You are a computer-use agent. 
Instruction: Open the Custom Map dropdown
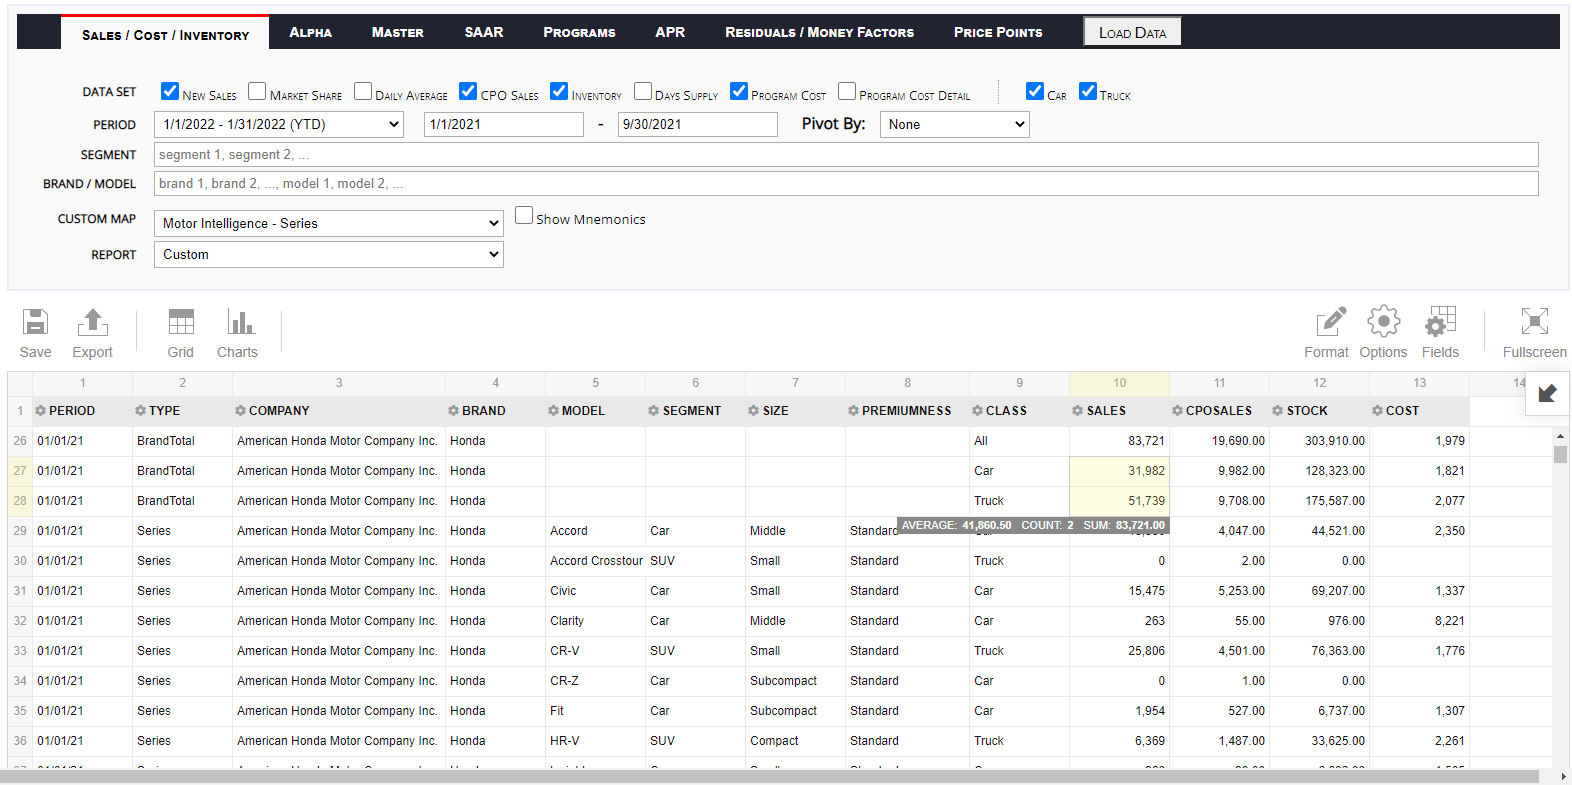point(329,223)
